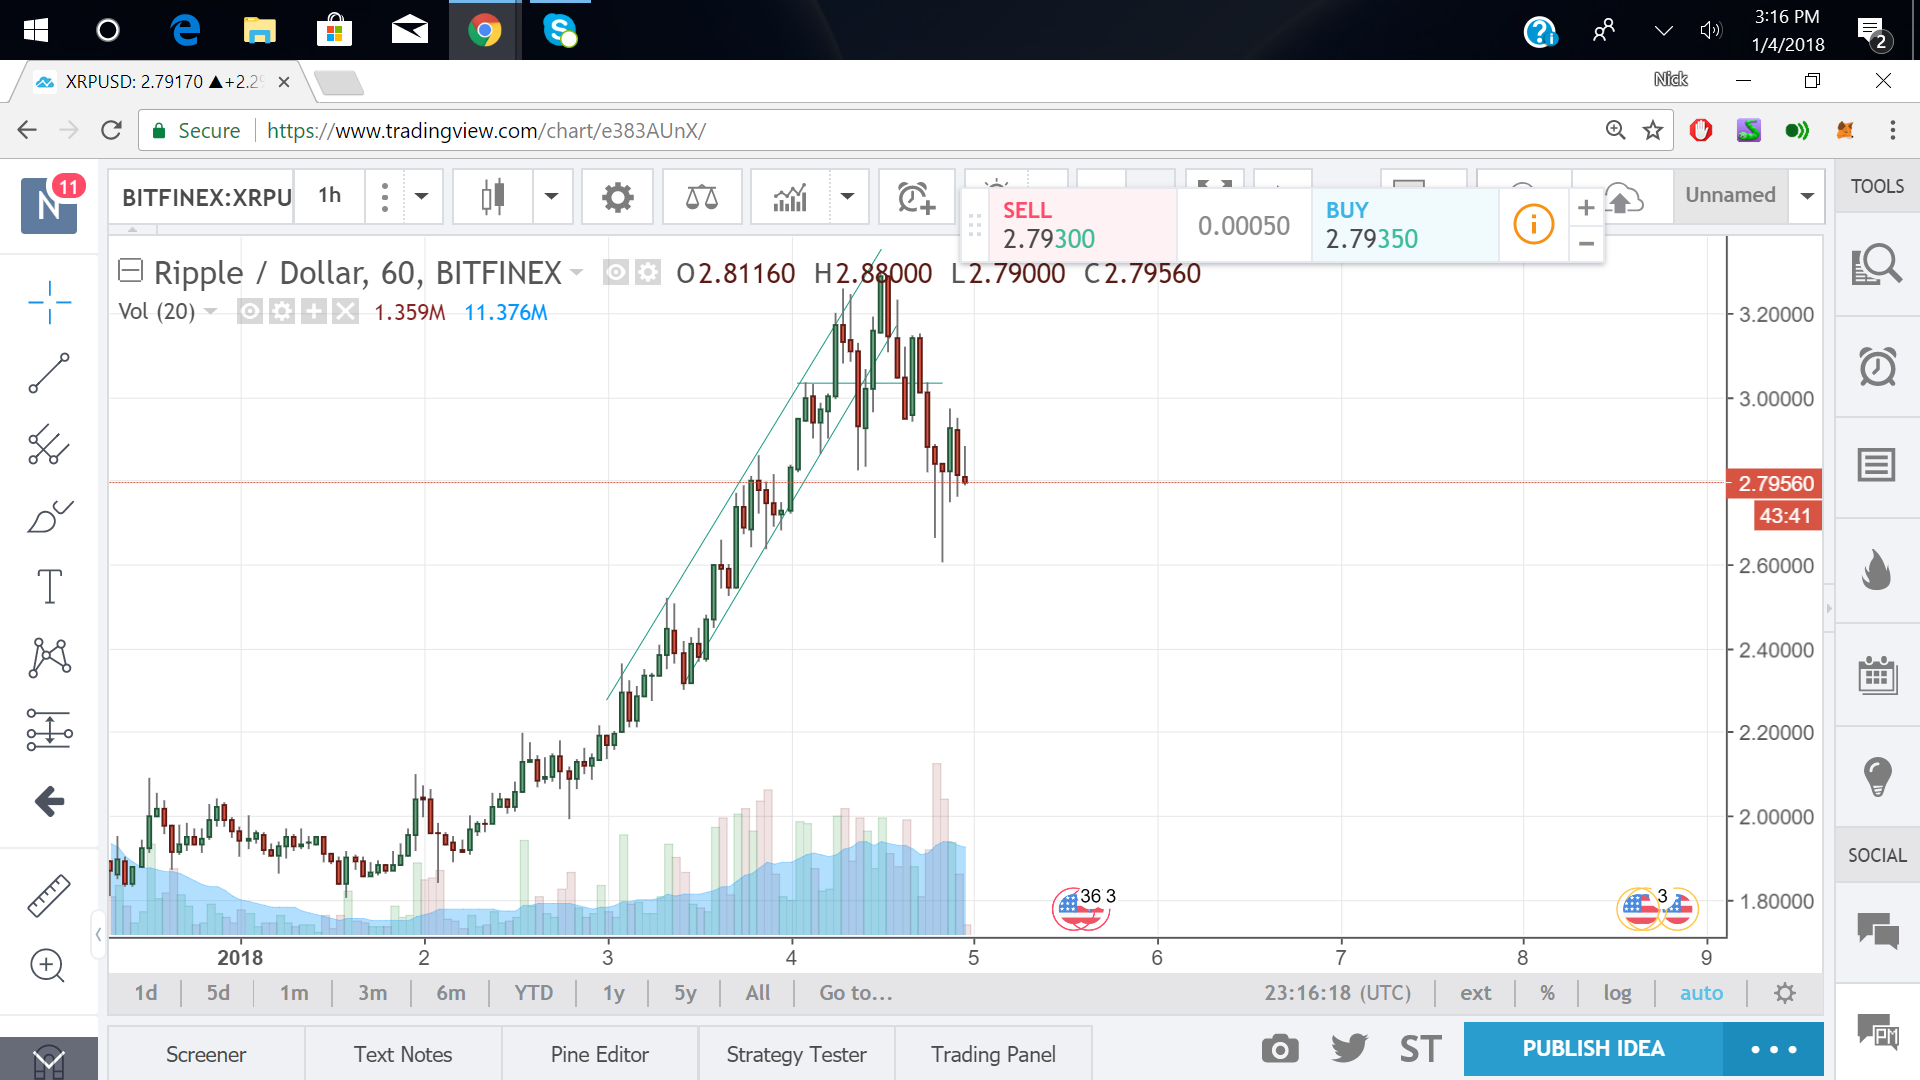Create an alert with the alarm plus icon
Image resolution: width=1920 pixels, height=1080 pixels.
click(916, 197)
